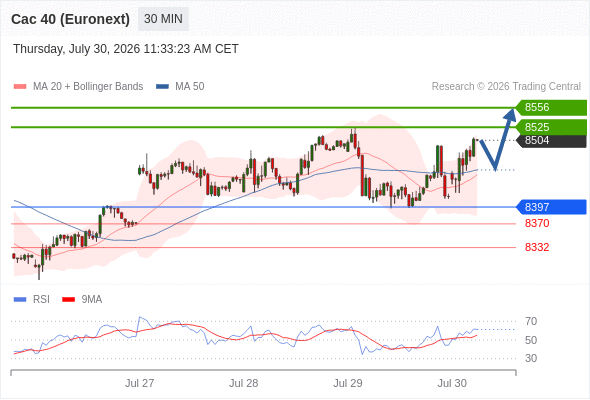Click the red 9MA legend swatch
Screen dimensions: 590x400
tap(68, 300)
